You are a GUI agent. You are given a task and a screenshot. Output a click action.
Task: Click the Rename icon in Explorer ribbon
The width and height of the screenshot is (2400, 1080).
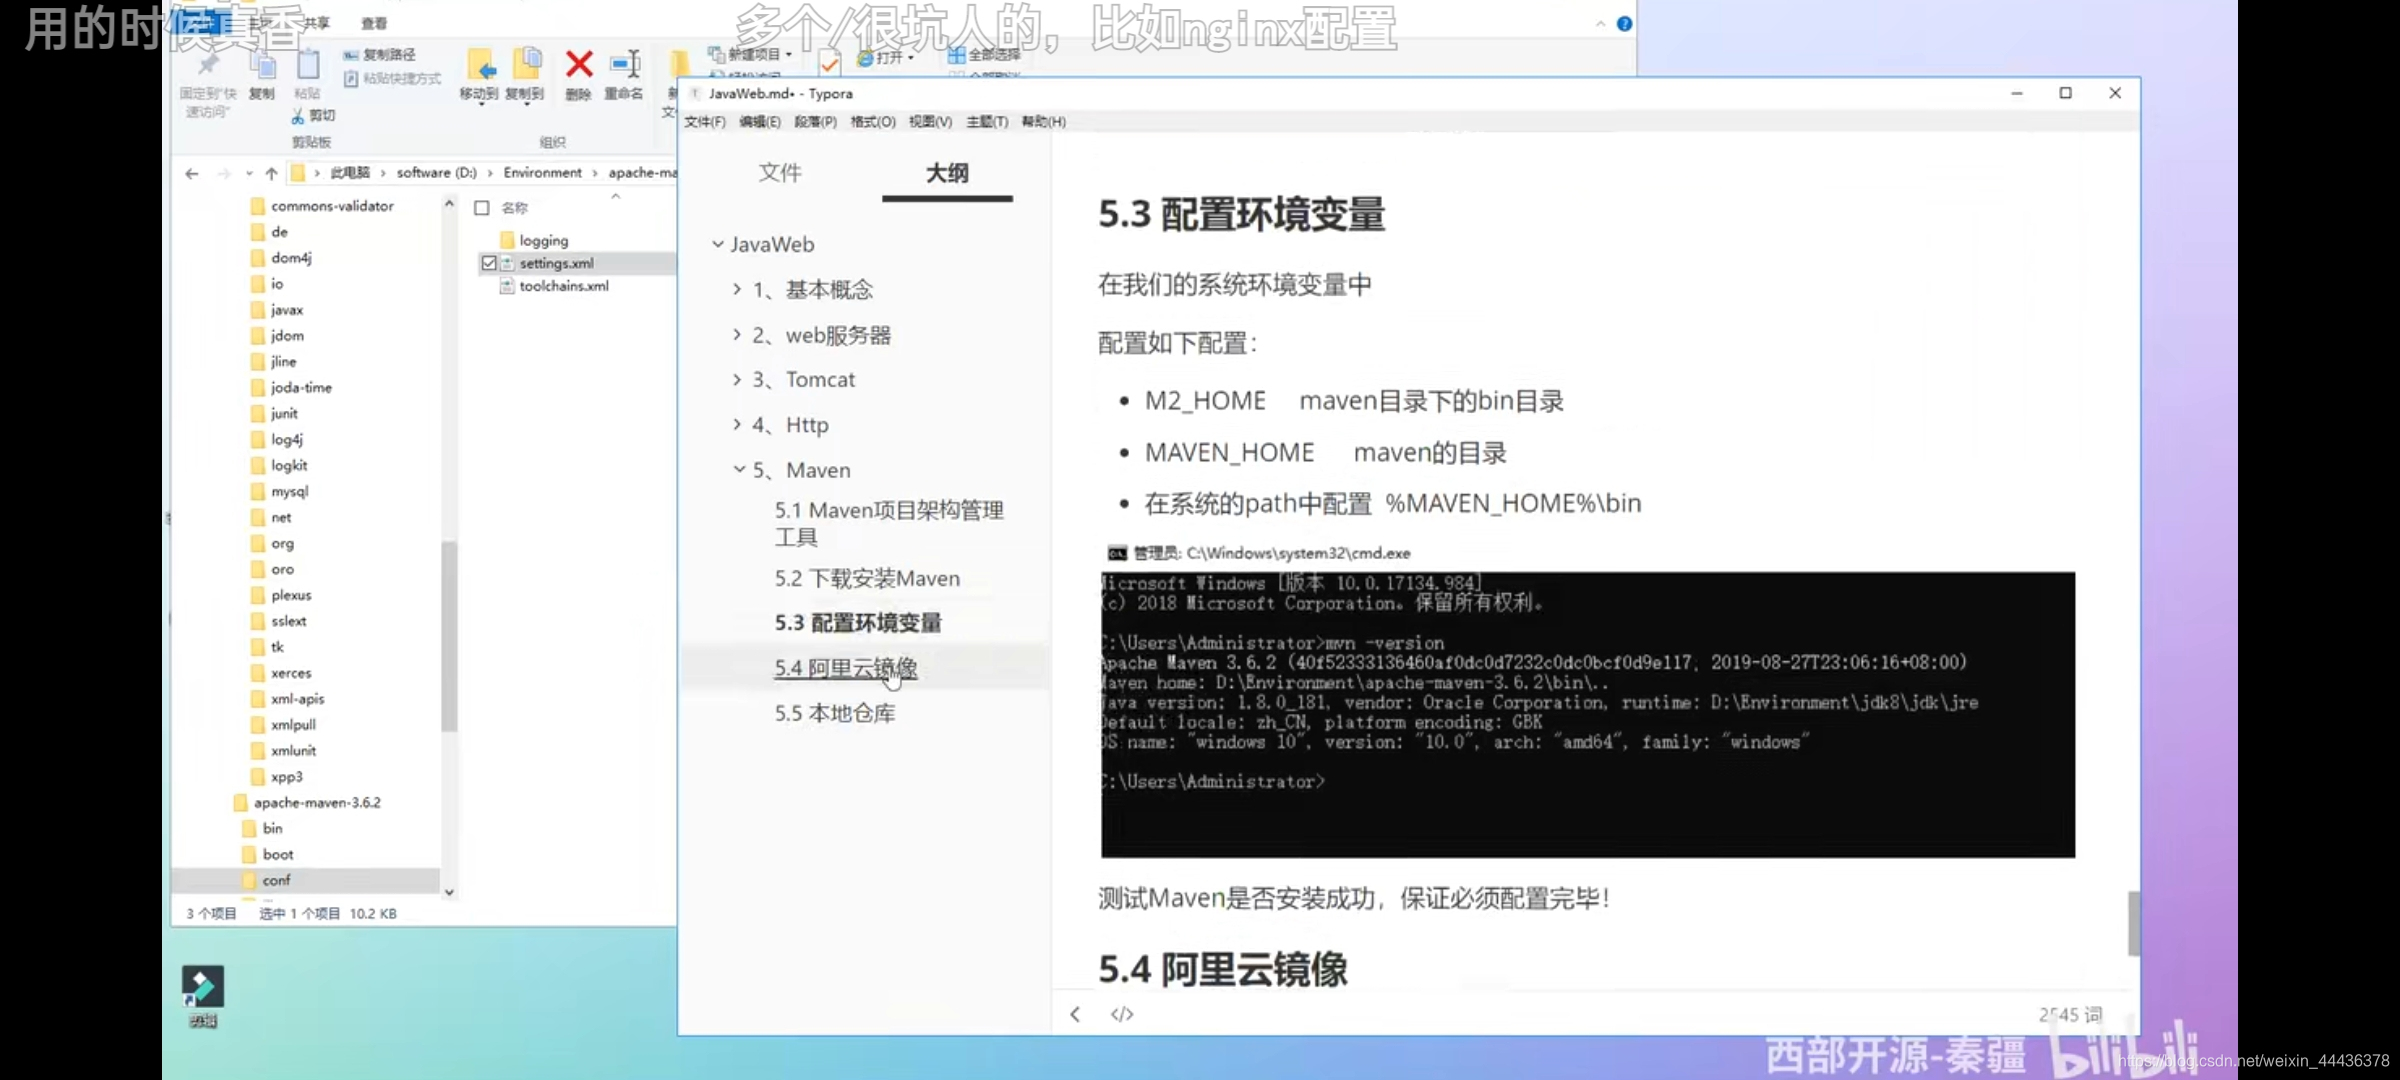click(625, 66)
